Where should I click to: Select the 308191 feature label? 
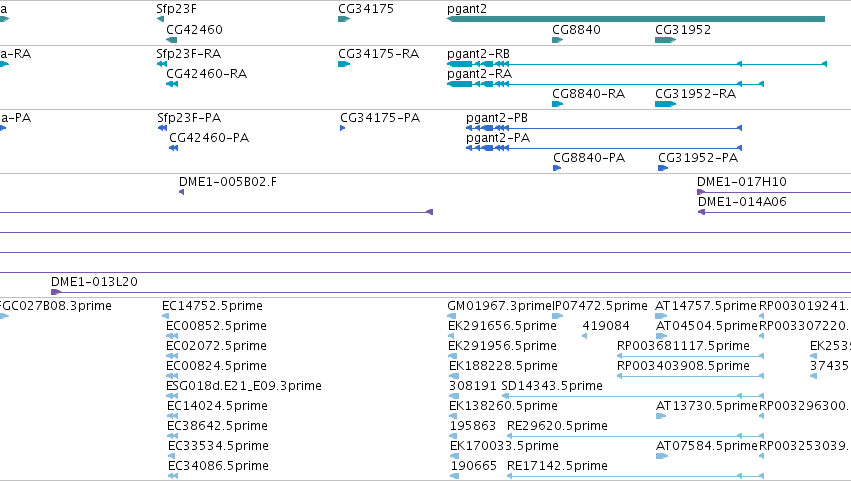click(x=473, y=385)
